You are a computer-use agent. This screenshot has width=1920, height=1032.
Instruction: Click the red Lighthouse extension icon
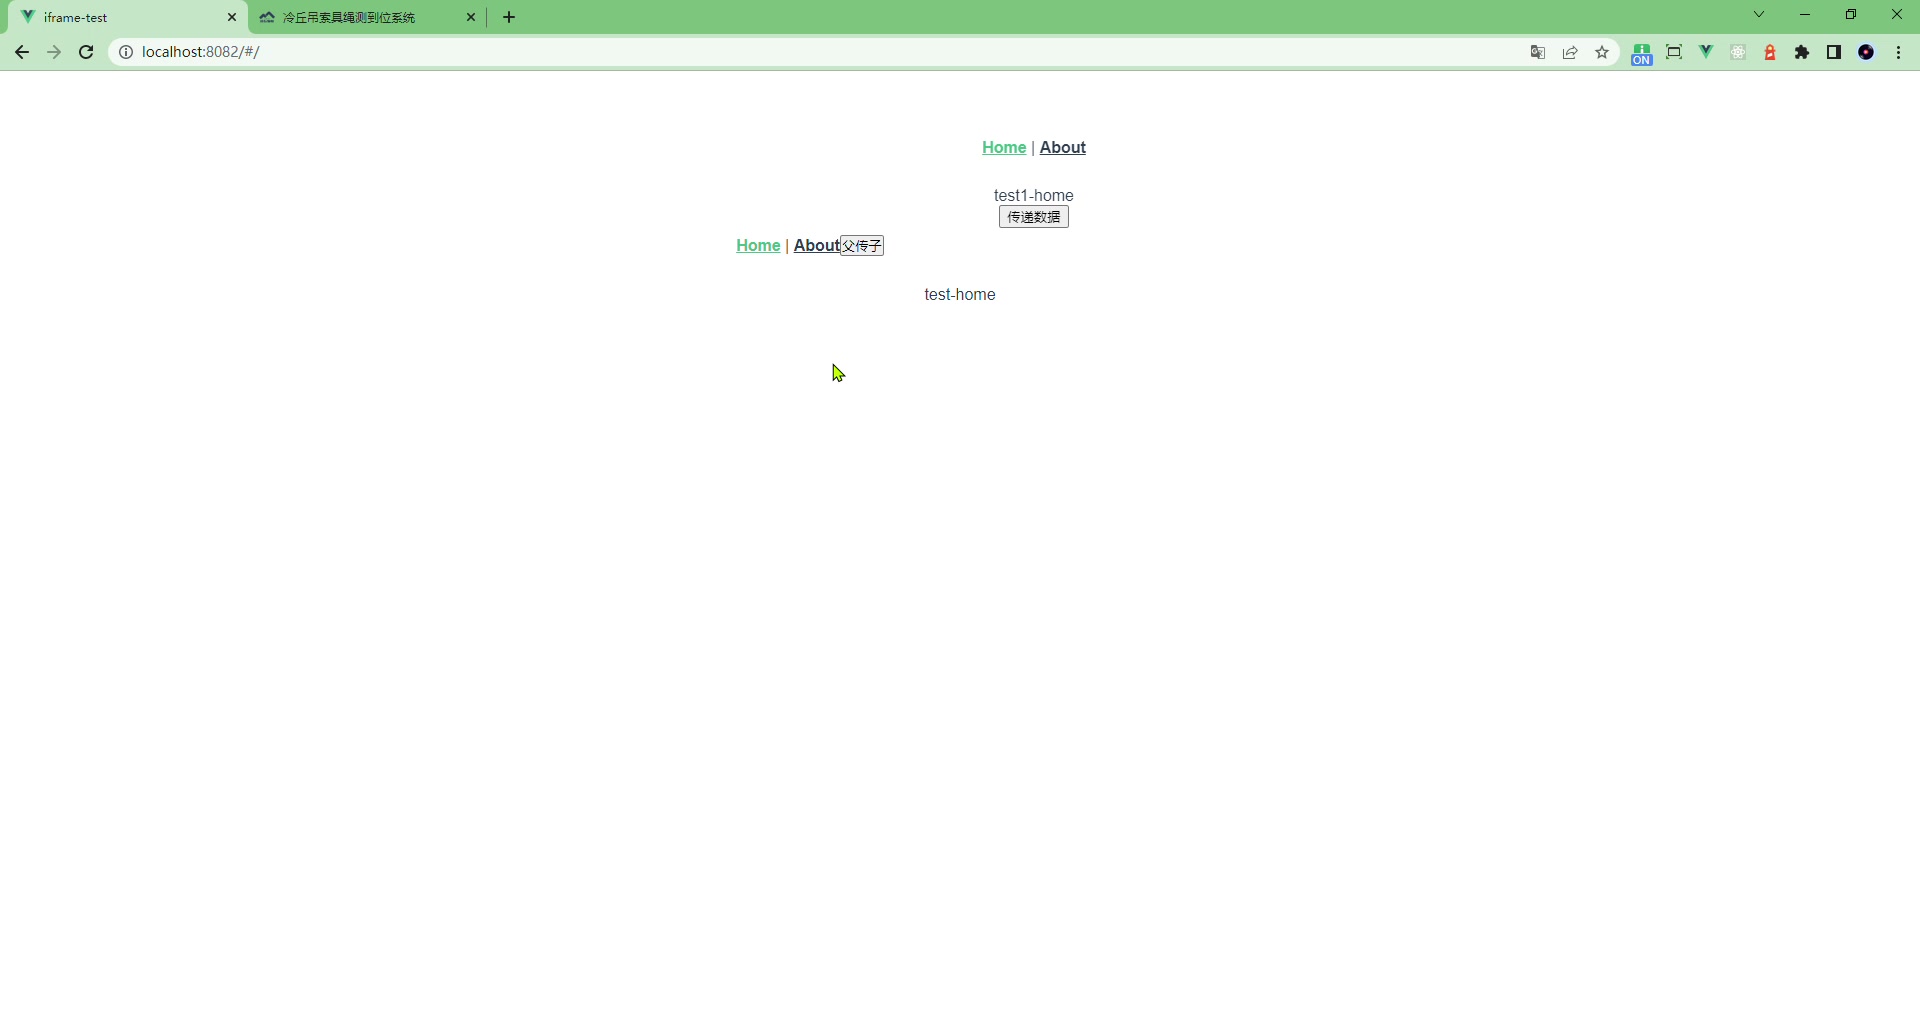1770,53
